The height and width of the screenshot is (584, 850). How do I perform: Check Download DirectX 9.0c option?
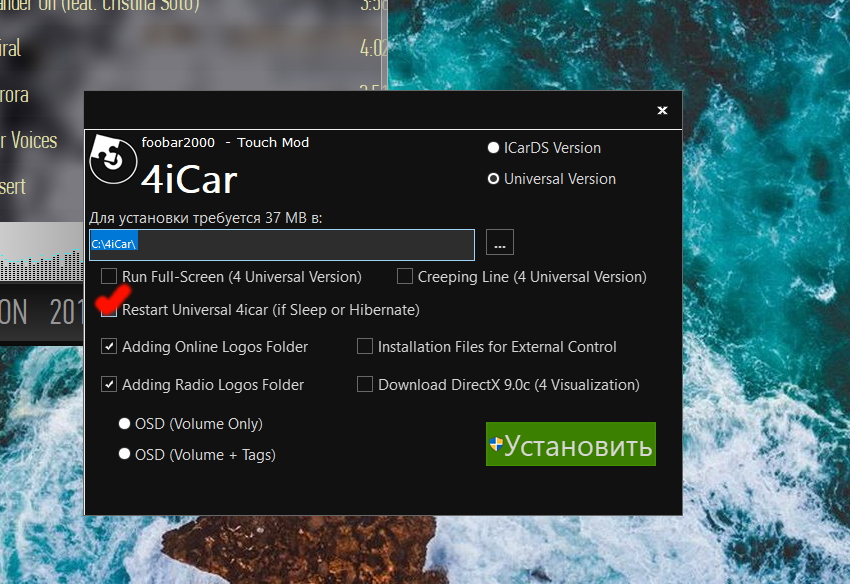pyautogui.click(x=365, y=384)
